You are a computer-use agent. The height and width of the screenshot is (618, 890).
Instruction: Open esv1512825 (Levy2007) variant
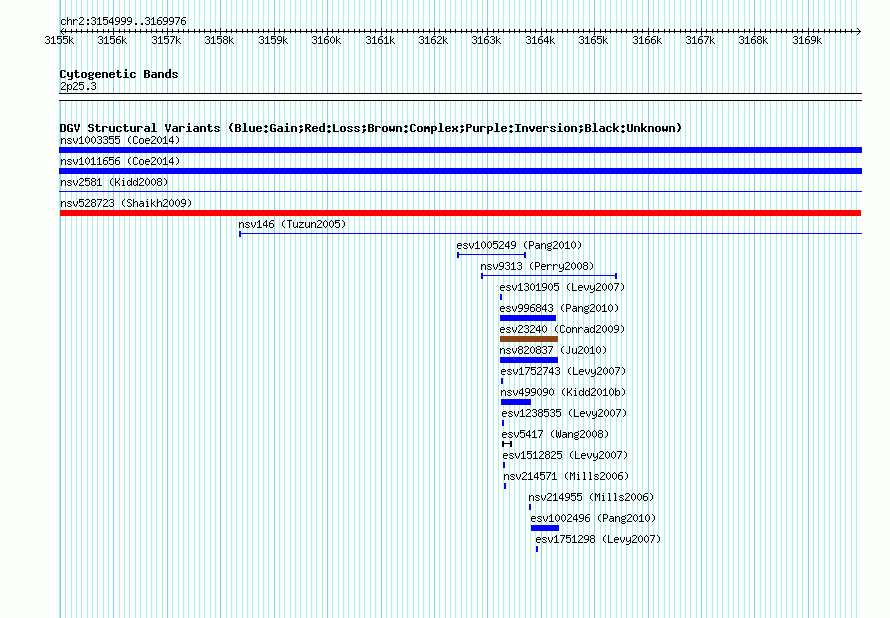pyautogui.click(x=565, y=455)
